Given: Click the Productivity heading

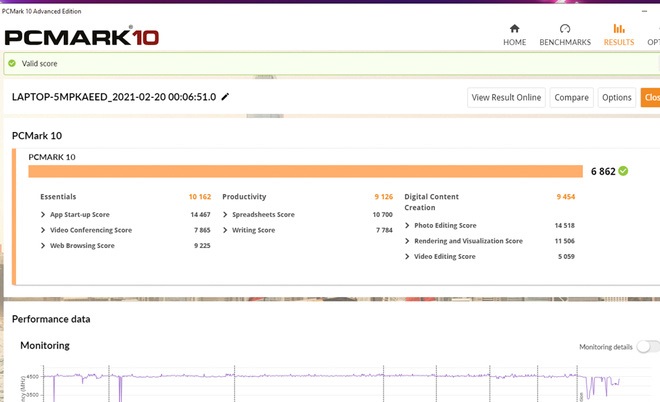Looking at the screenshot, I should [x=244, y=197].
